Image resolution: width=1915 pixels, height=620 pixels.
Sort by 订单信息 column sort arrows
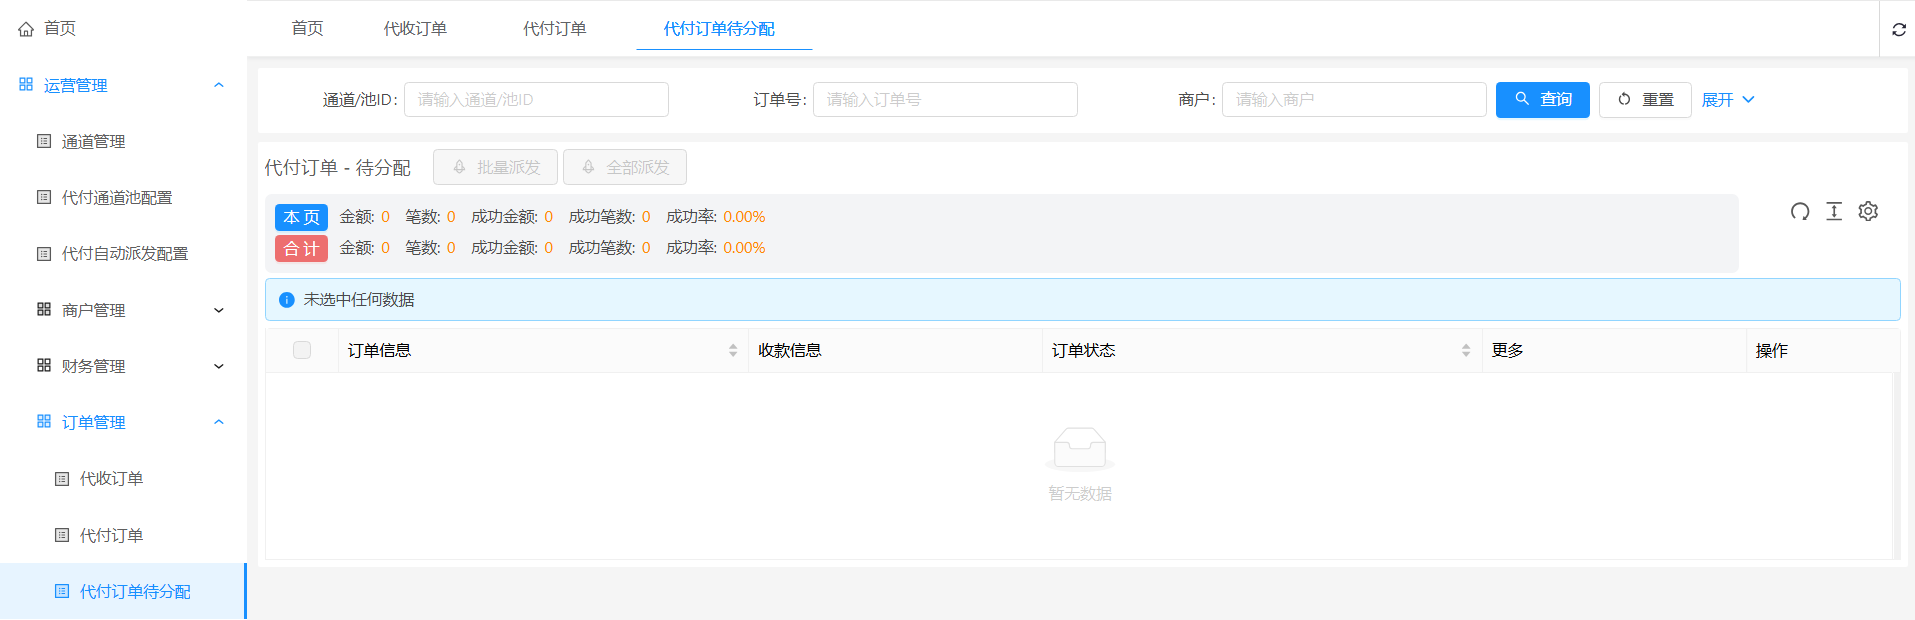tap(733, 350)
